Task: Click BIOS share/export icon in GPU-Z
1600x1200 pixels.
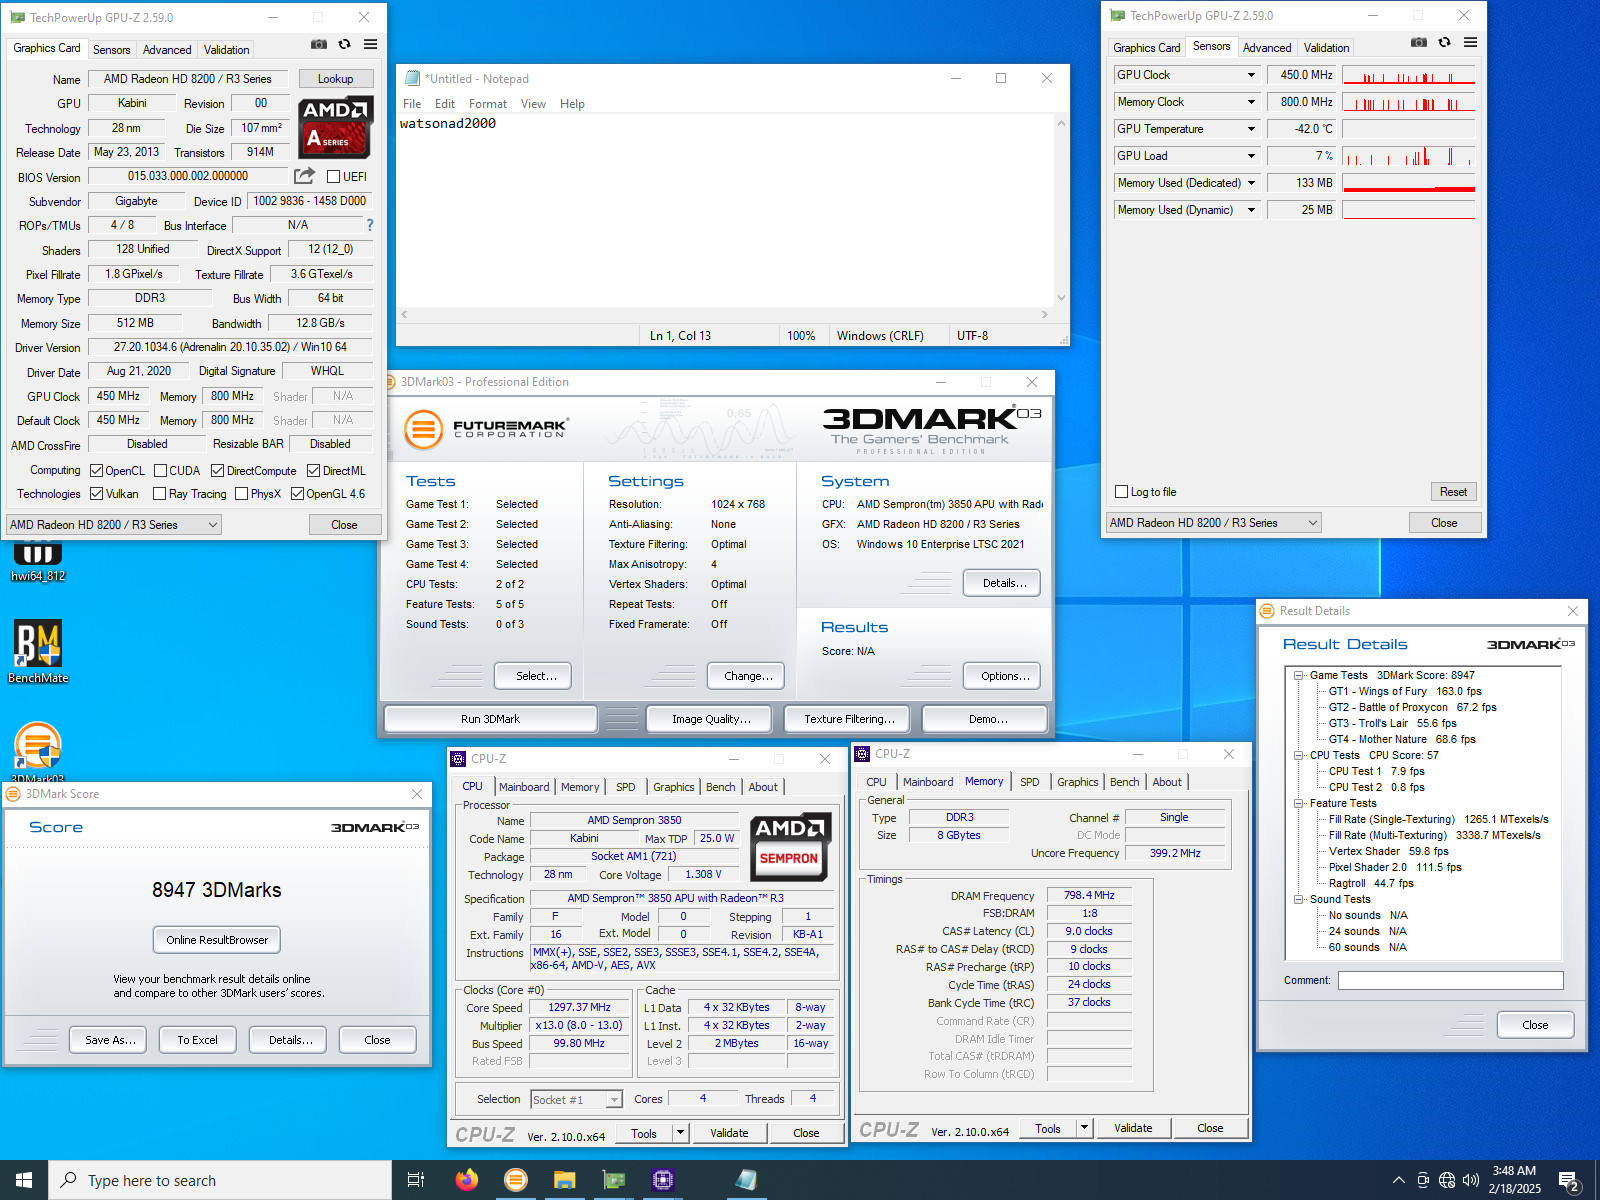Action: [304, 176]
